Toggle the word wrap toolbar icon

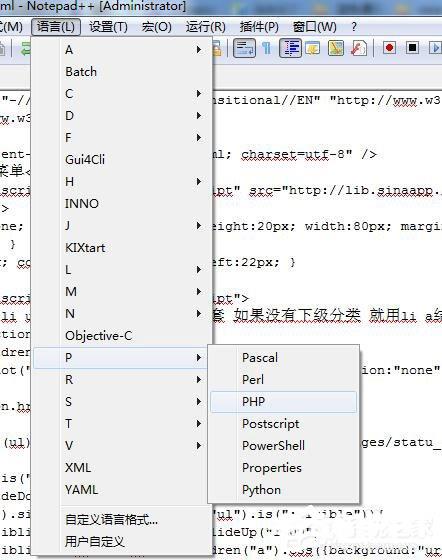244,48
